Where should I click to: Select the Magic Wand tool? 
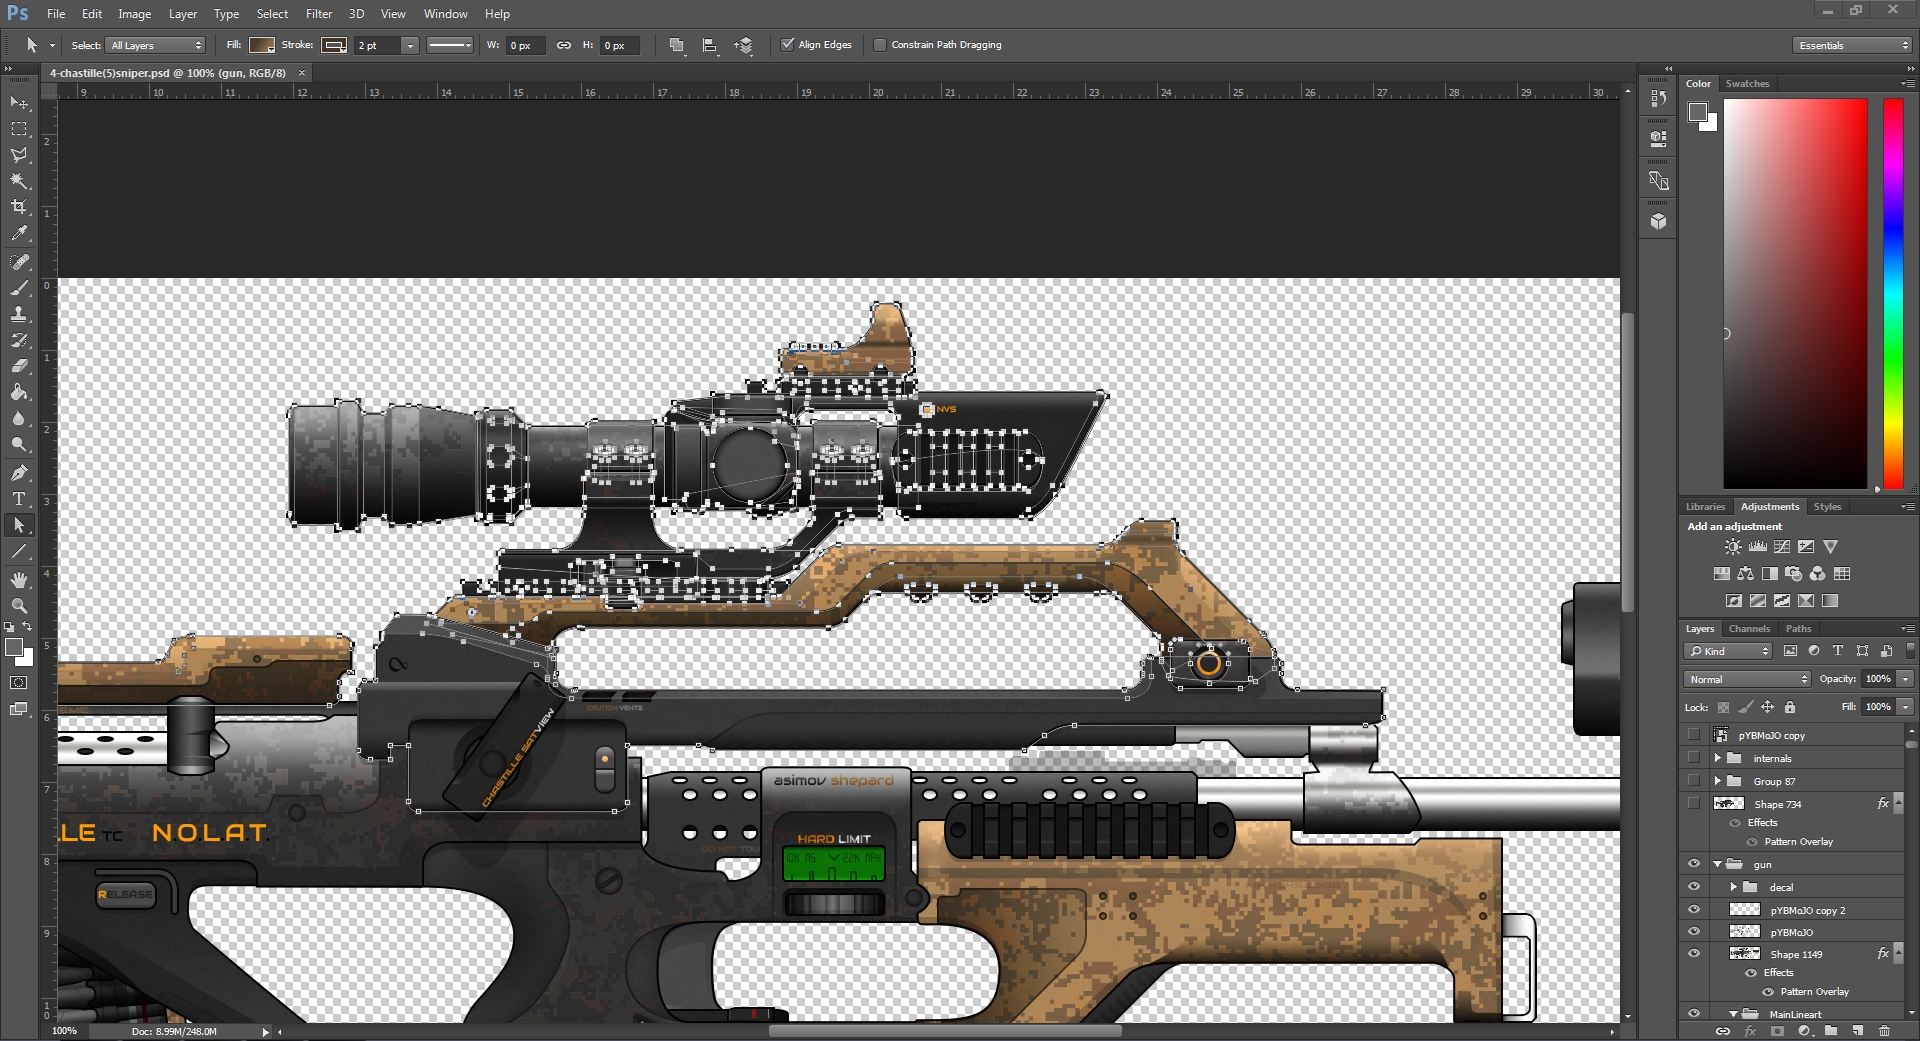pyautogui.click(x=19, y=181)
